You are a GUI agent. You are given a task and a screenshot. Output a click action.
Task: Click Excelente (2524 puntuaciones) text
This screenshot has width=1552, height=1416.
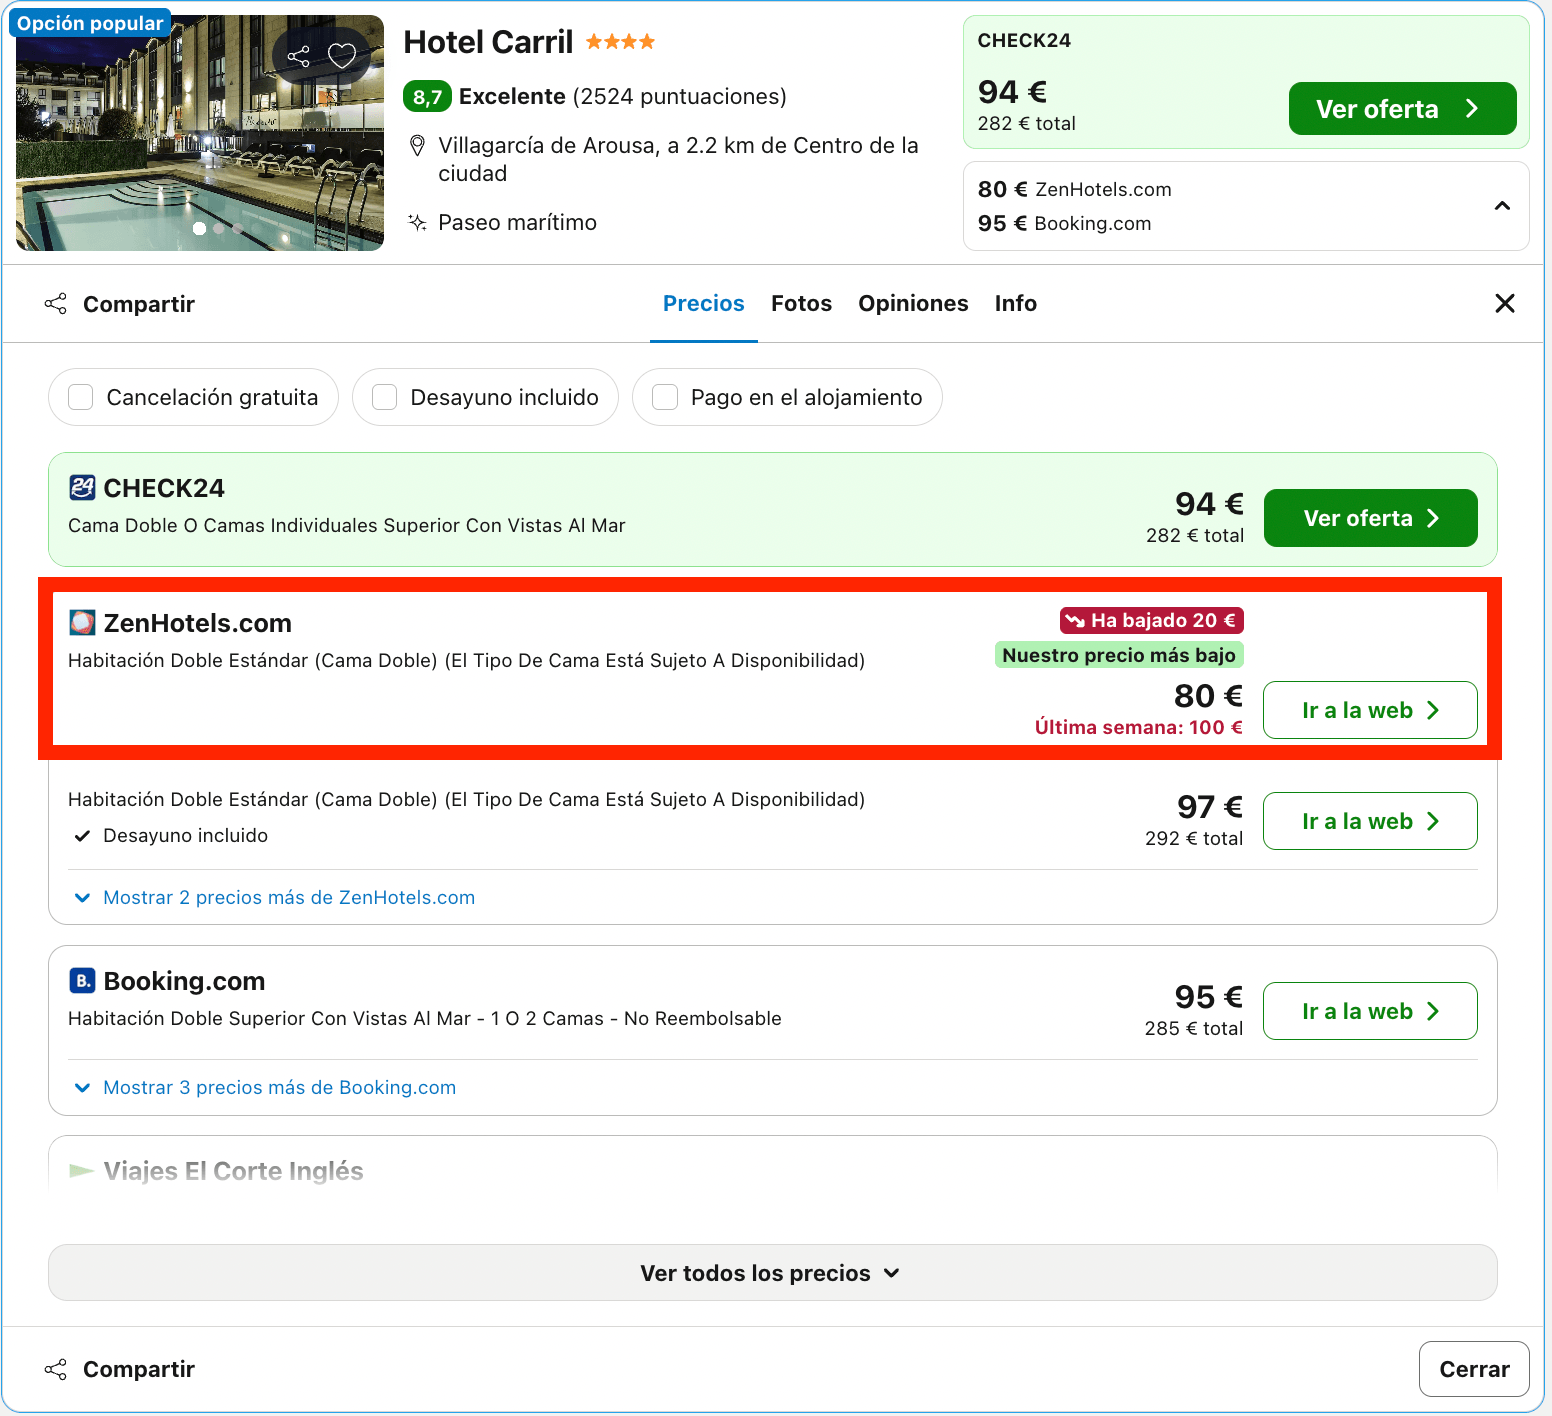(x=623, y=97)
